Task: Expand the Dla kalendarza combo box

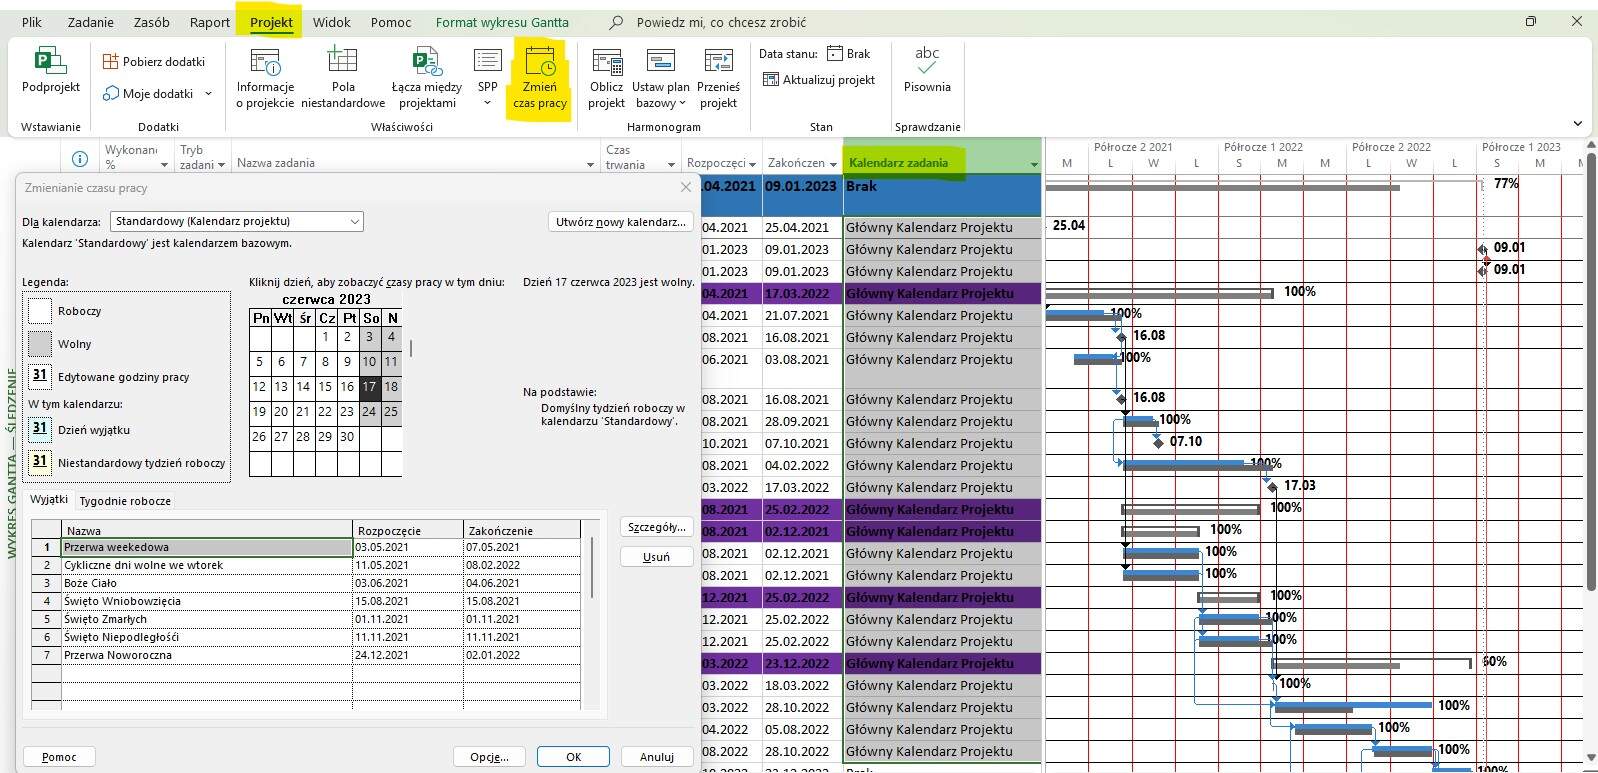Action: pyautogui.click(x=354, y=221)
